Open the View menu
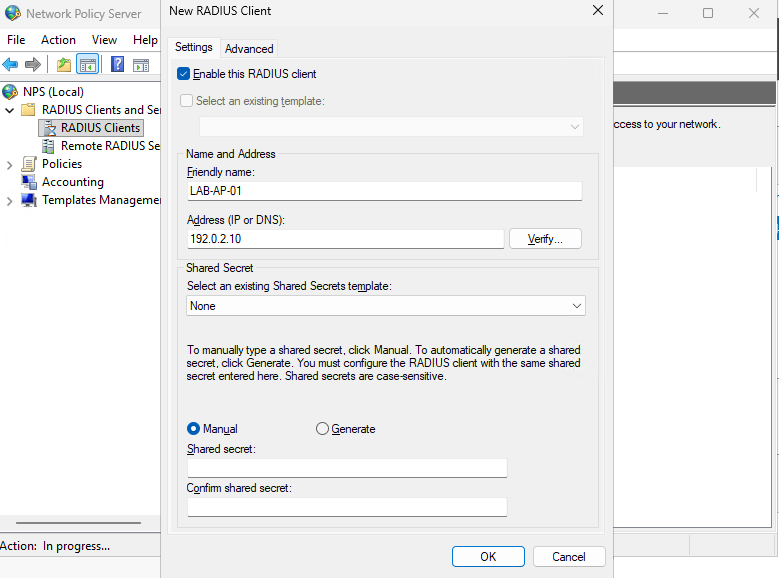 click(104, 40)
